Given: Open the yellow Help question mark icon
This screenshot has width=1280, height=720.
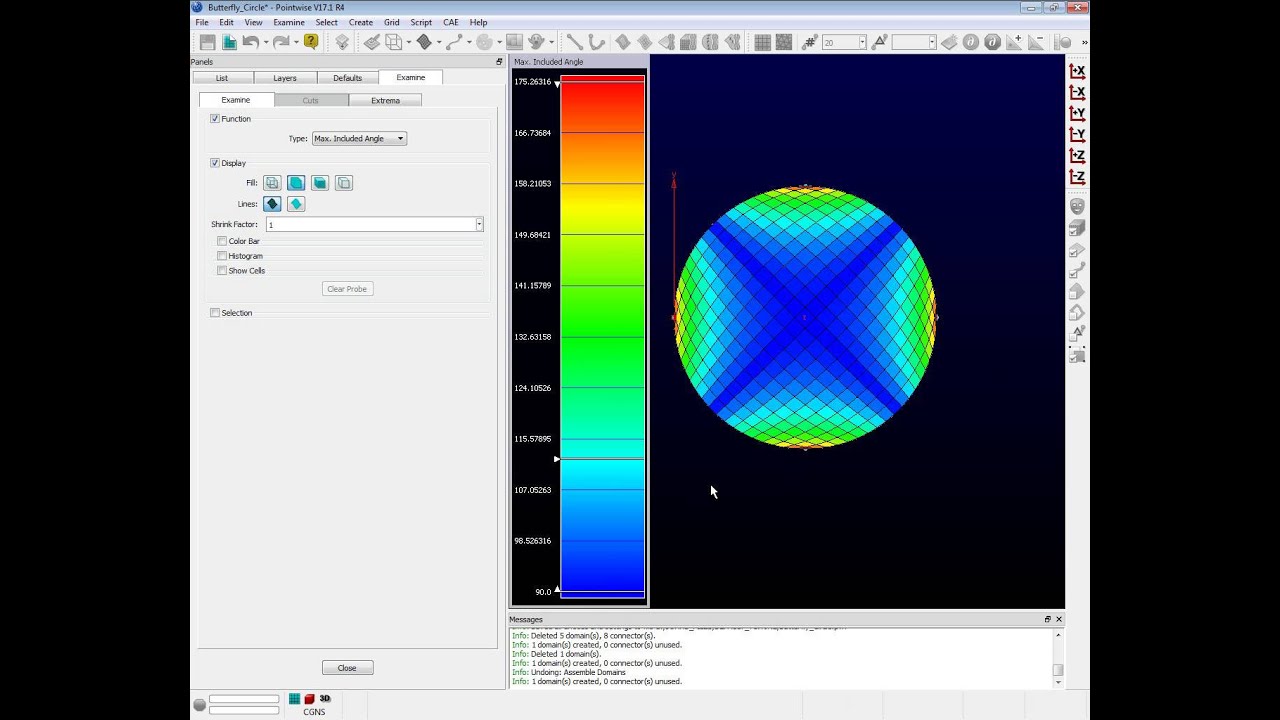Looking at the screenshot, I should (311, 42).
